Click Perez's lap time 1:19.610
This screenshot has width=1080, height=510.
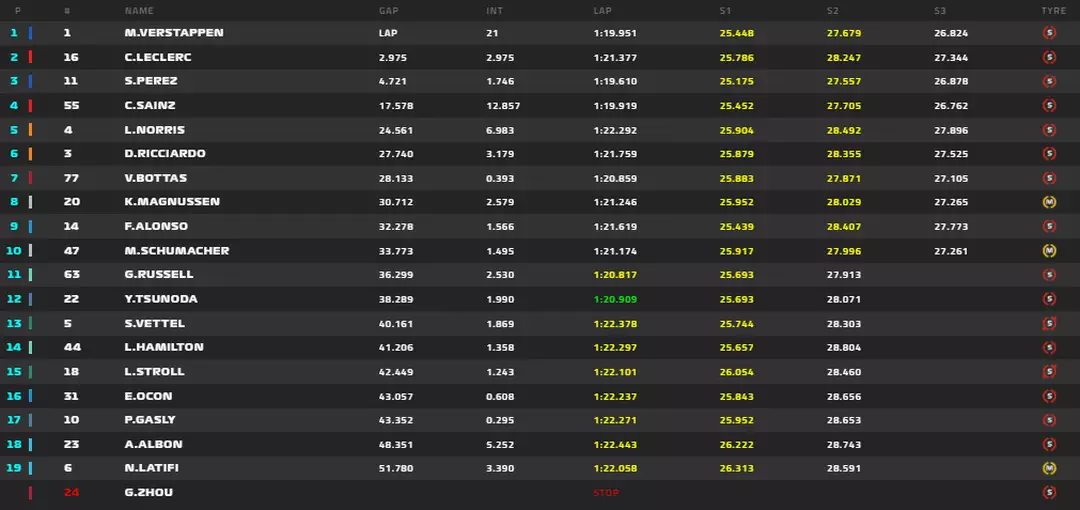615,81
